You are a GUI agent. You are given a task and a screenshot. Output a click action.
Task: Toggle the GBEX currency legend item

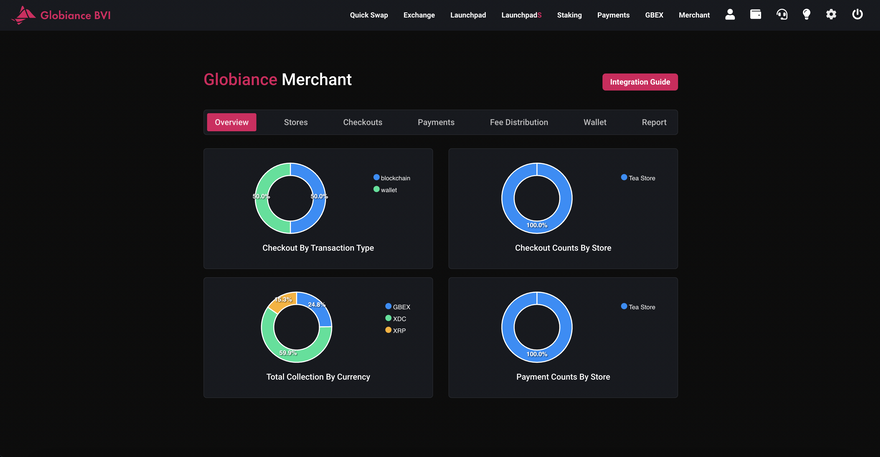[x=397, y=307]
